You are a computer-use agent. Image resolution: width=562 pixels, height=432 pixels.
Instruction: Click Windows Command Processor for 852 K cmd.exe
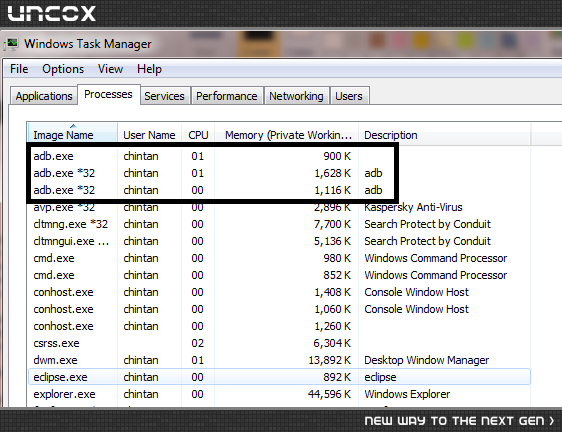[435, 275]
